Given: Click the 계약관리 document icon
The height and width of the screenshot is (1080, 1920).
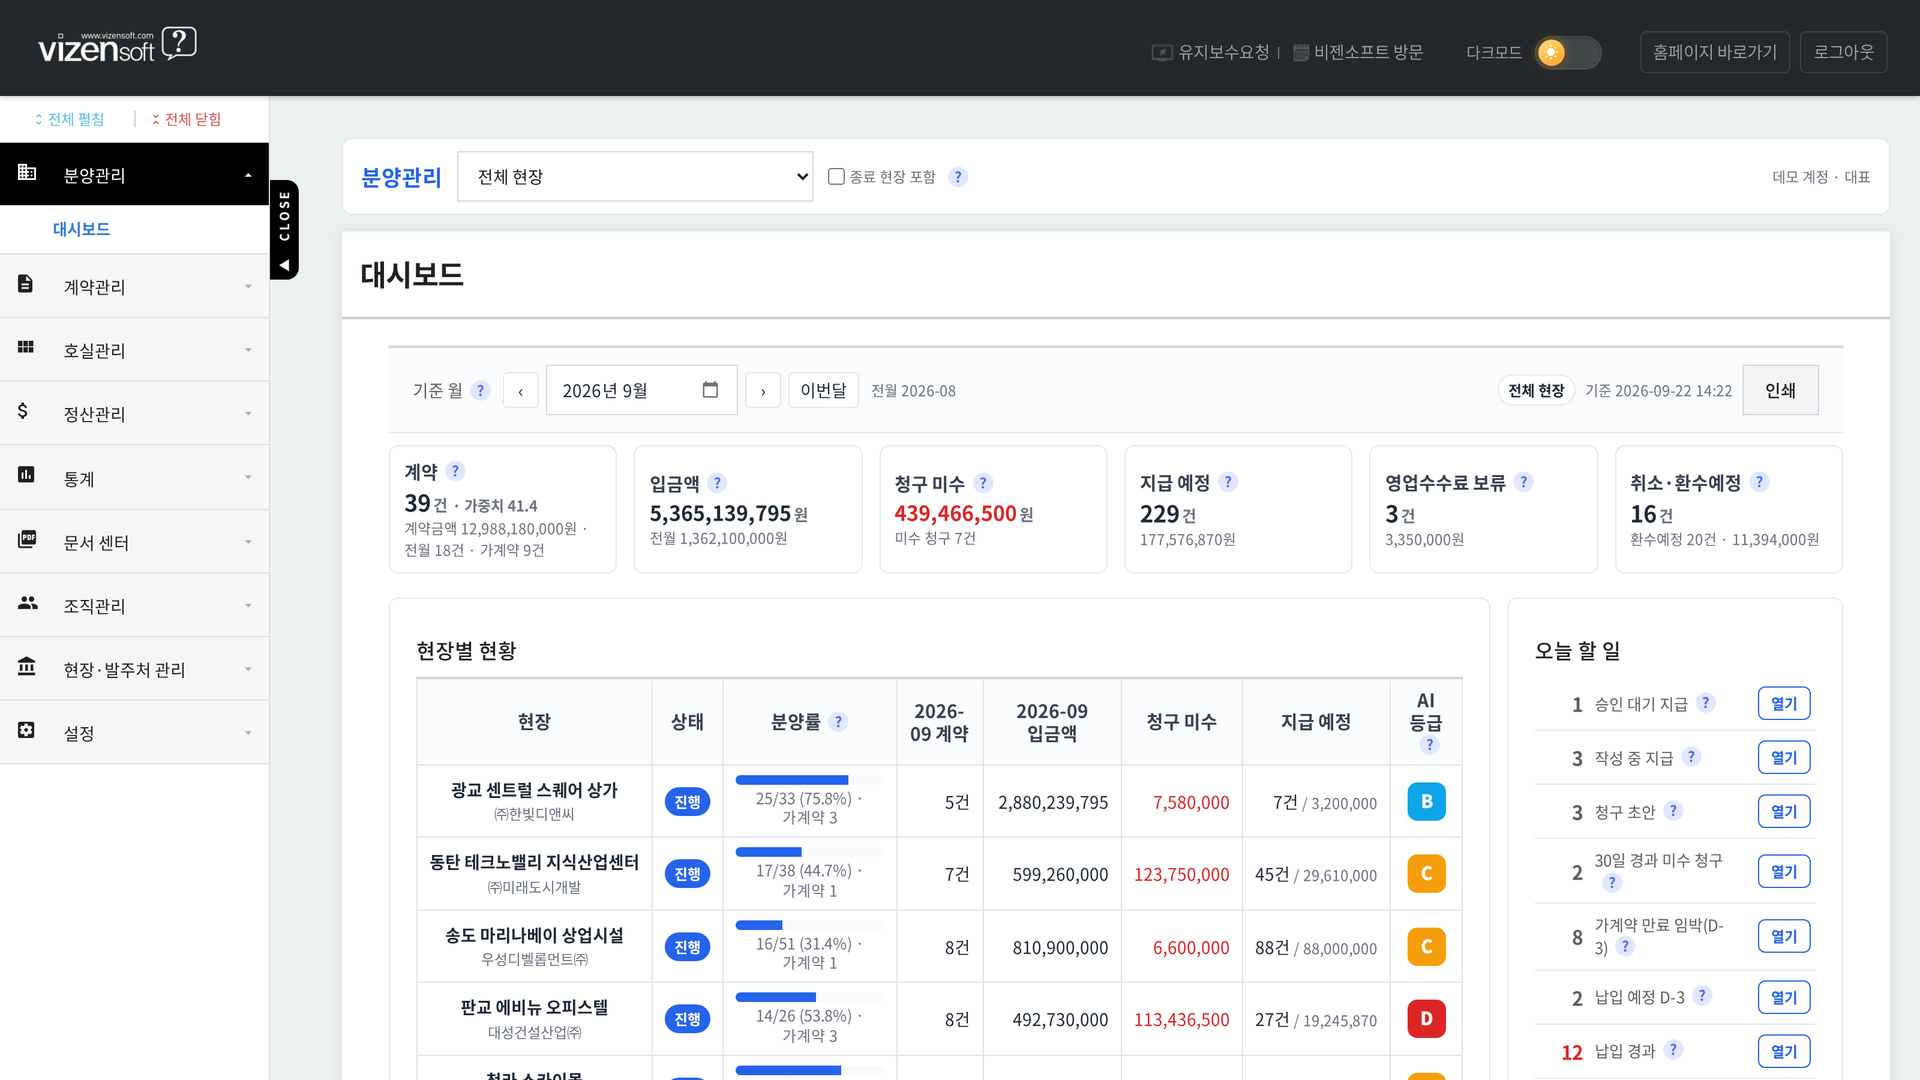Looking at the screenshot, I should [26, 284].
